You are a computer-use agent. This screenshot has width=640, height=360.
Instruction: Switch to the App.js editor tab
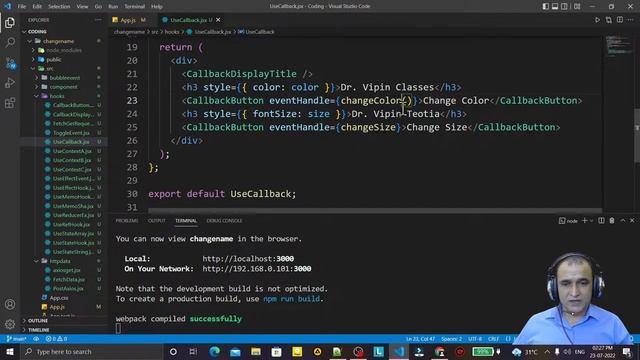pyautogui.click(x=128, y=20)
